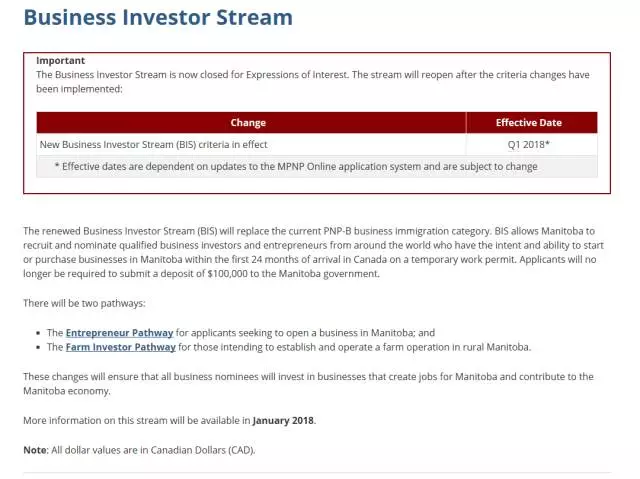Click the bullet before Entrepreneur Pathway
This screenshot has height=479, width=640.
37,332
